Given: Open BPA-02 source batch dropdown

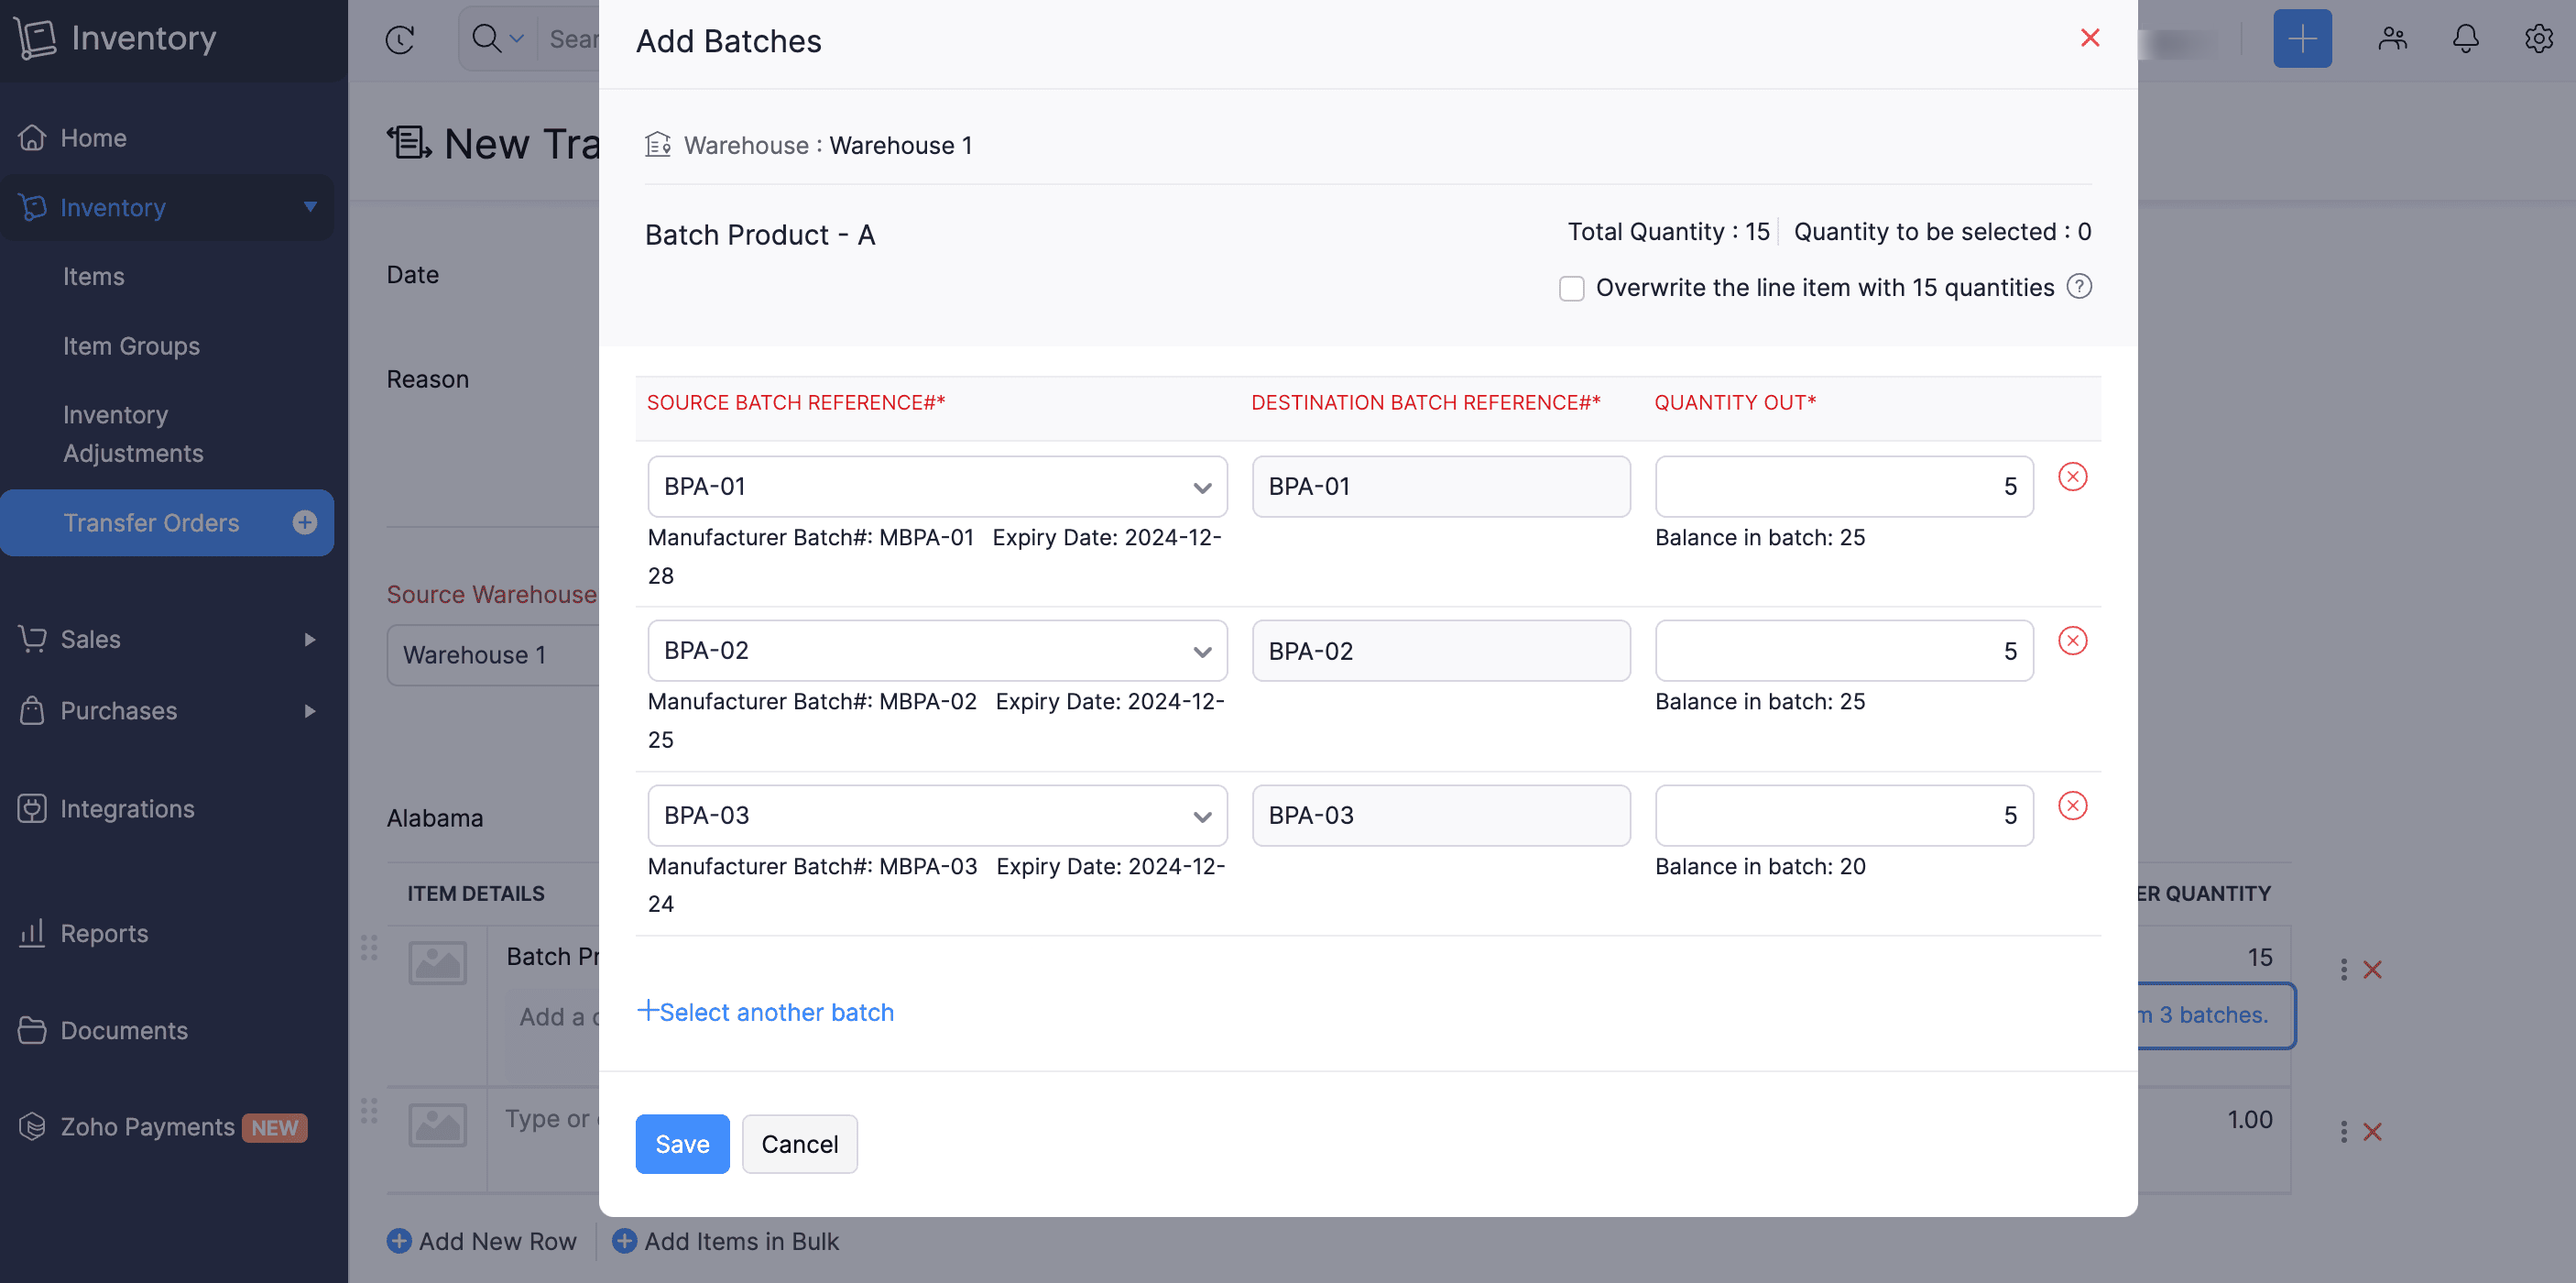Looking at the screenshot, I should pyautogui.click(x=937, y=651).
